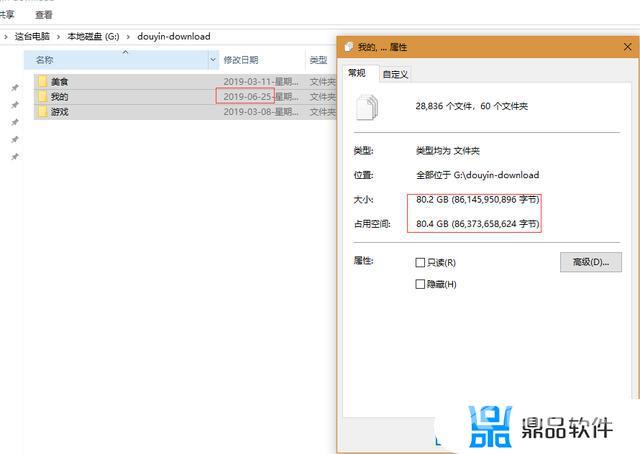The width and height of the screenshot is (640, 454).
Task: Switch to the 常规 tab
Action: coord(357,73)
